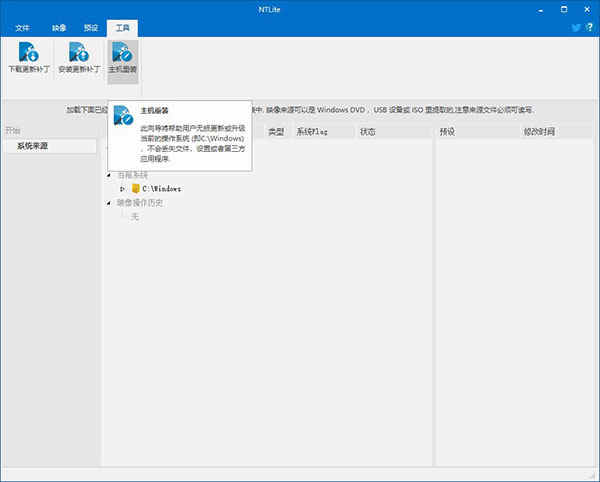Screen dimensions: 600x482
Task: Sort by the 类型 column header
Action: point(276,132)
